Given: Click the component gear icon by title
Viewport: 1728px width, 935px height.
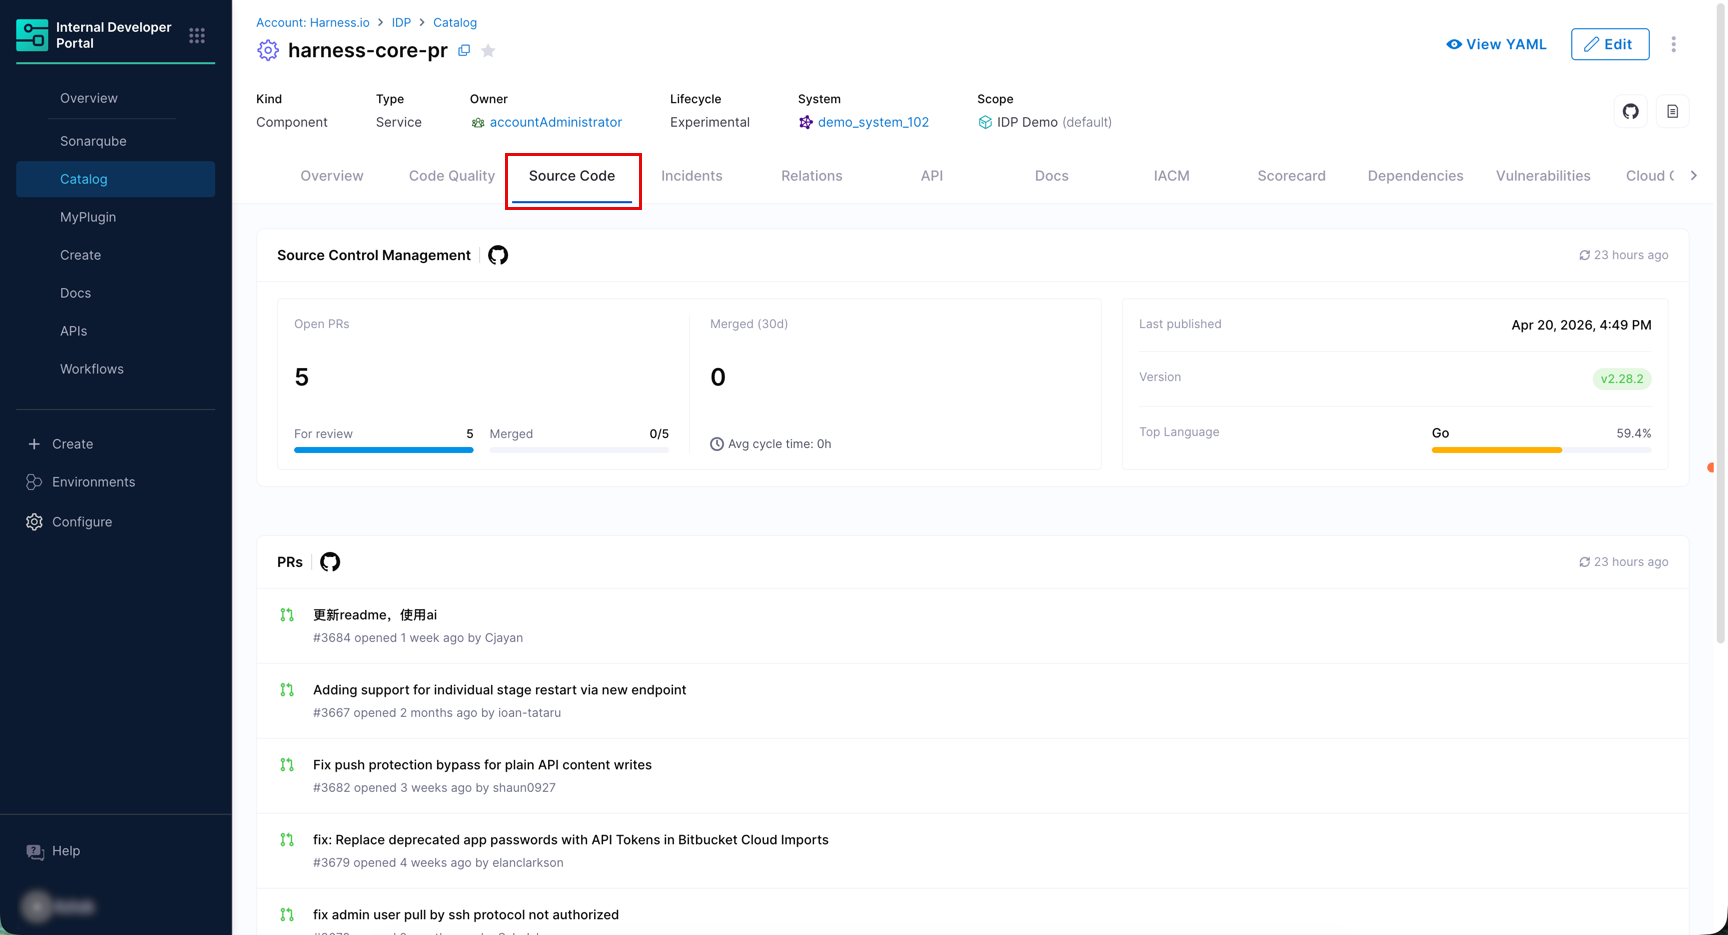Looking at the screenshot, I should click(267, 50).
